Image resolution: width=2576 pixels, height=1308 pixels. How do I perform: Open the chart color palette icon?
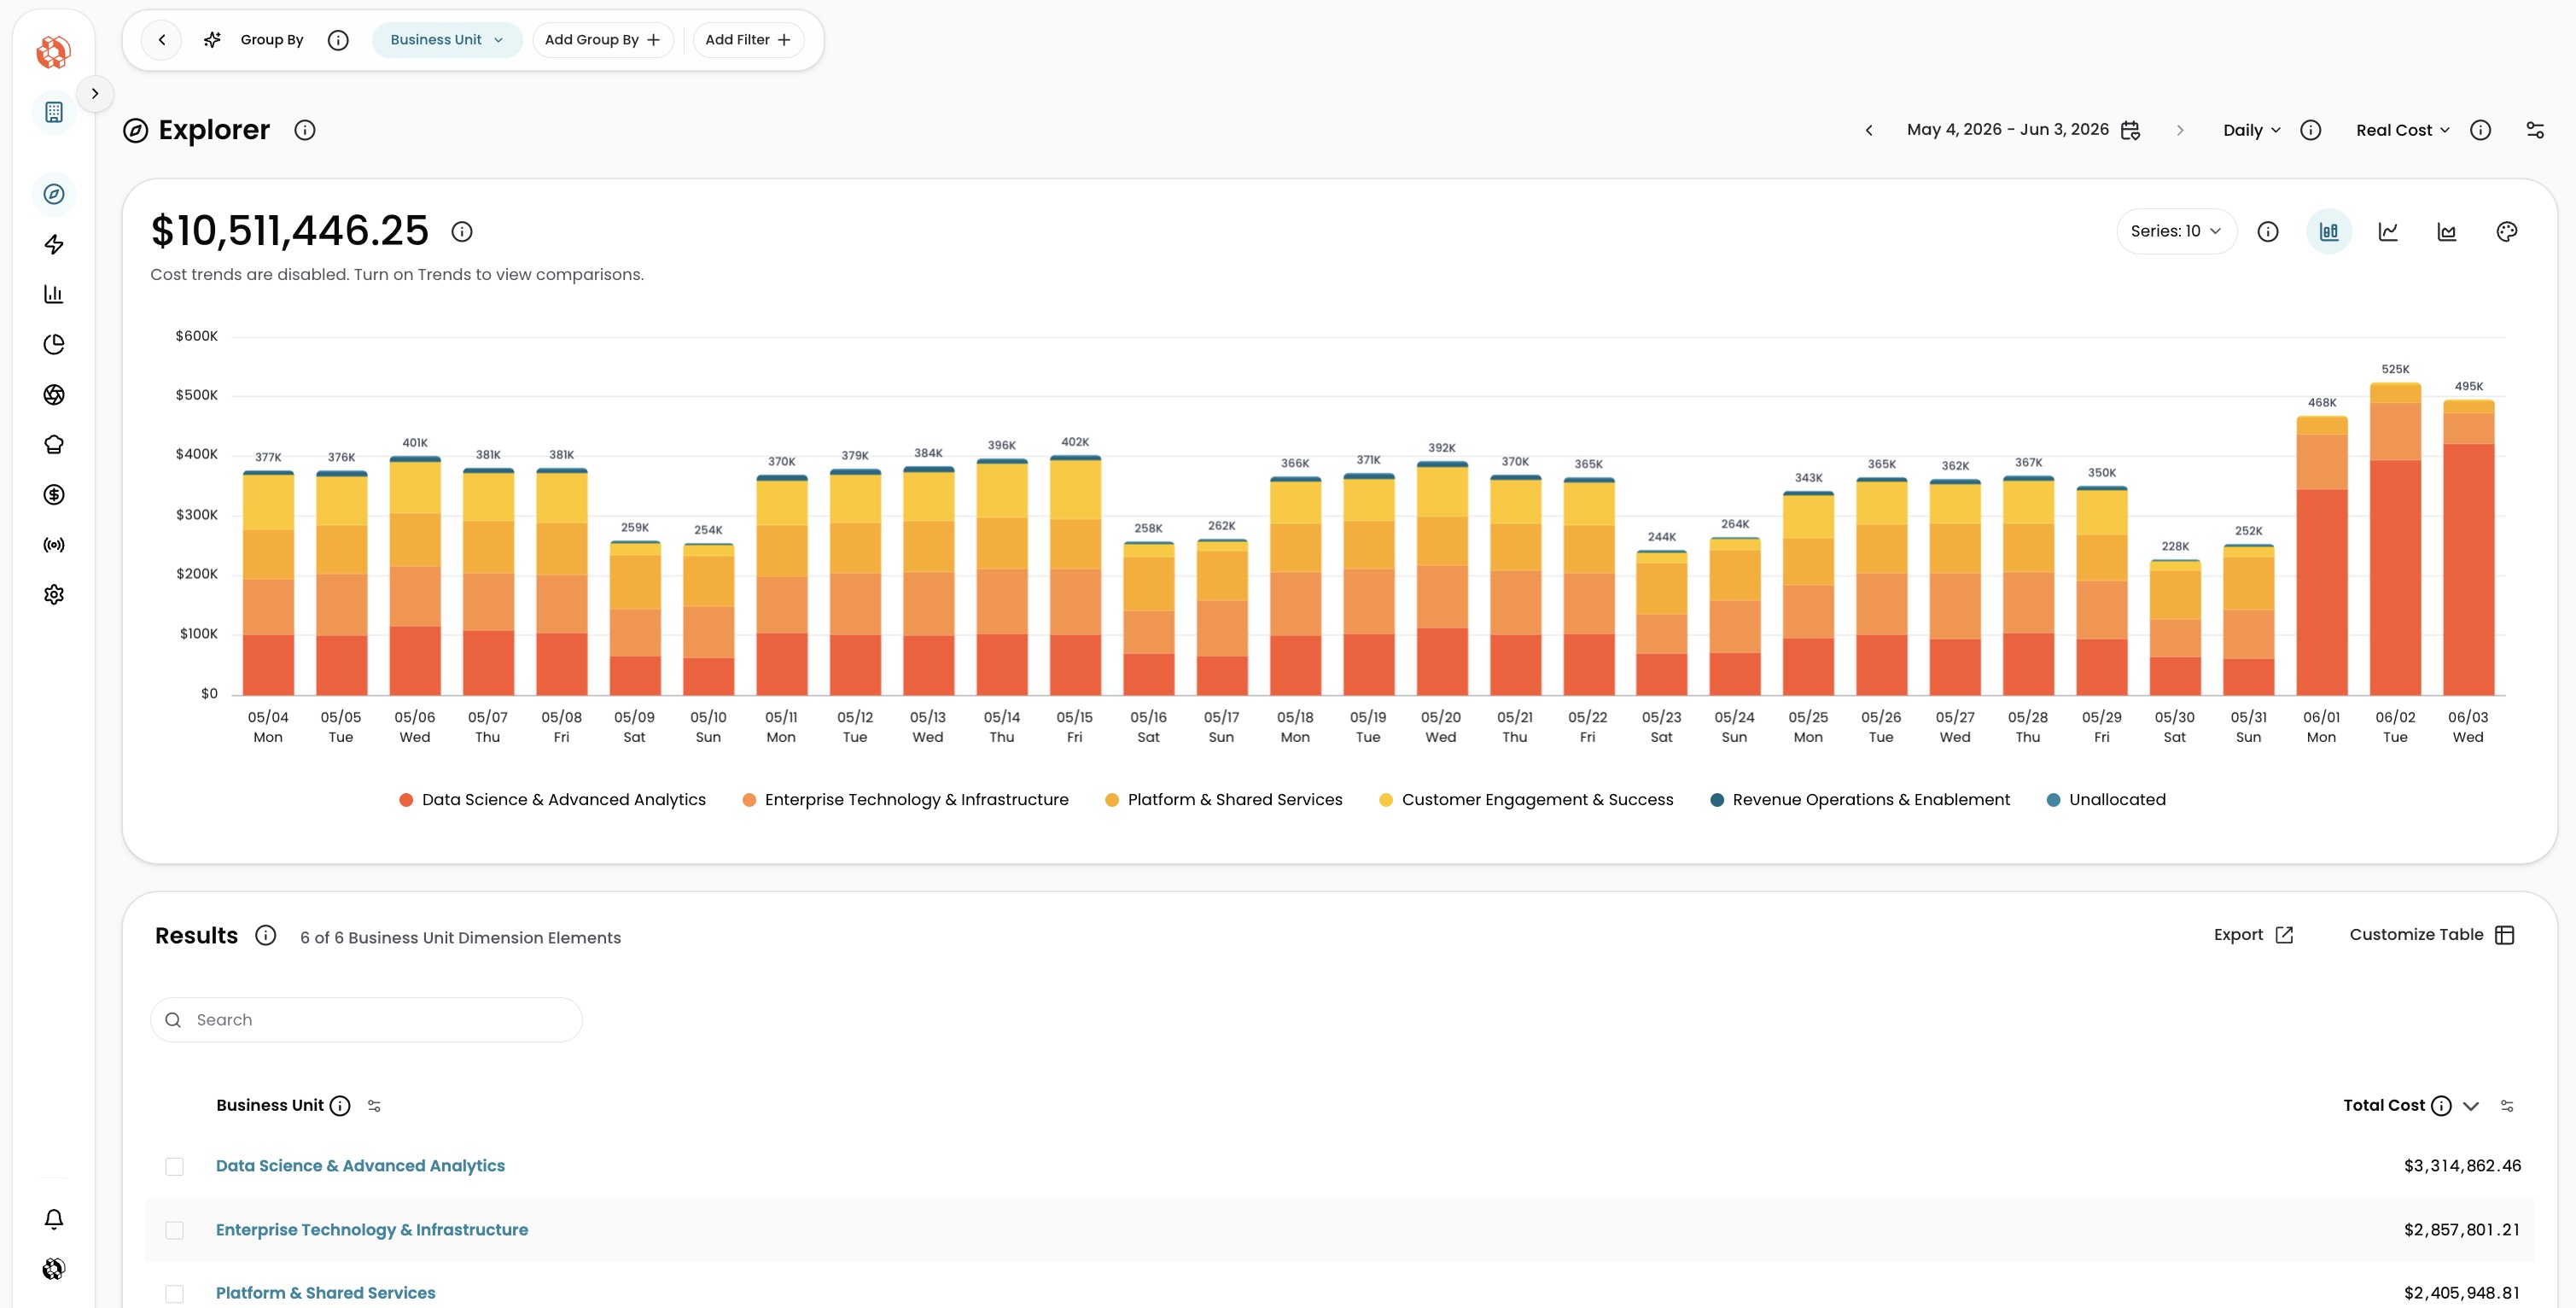click(2507, 231)
